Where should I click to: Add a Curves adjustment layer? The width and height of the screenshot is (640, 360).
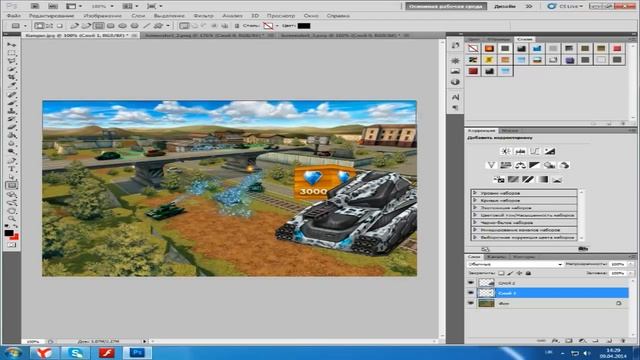pyautogui.click(x=535, y=151)
